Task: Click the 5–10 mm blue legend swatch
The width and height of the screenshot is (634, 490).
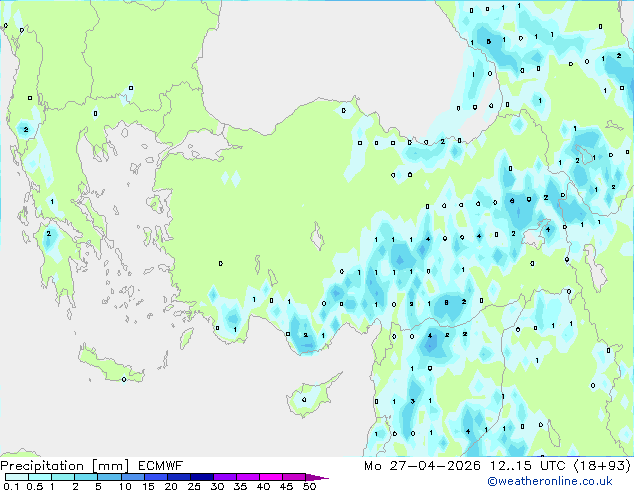Action: click(x=110, y=477)
